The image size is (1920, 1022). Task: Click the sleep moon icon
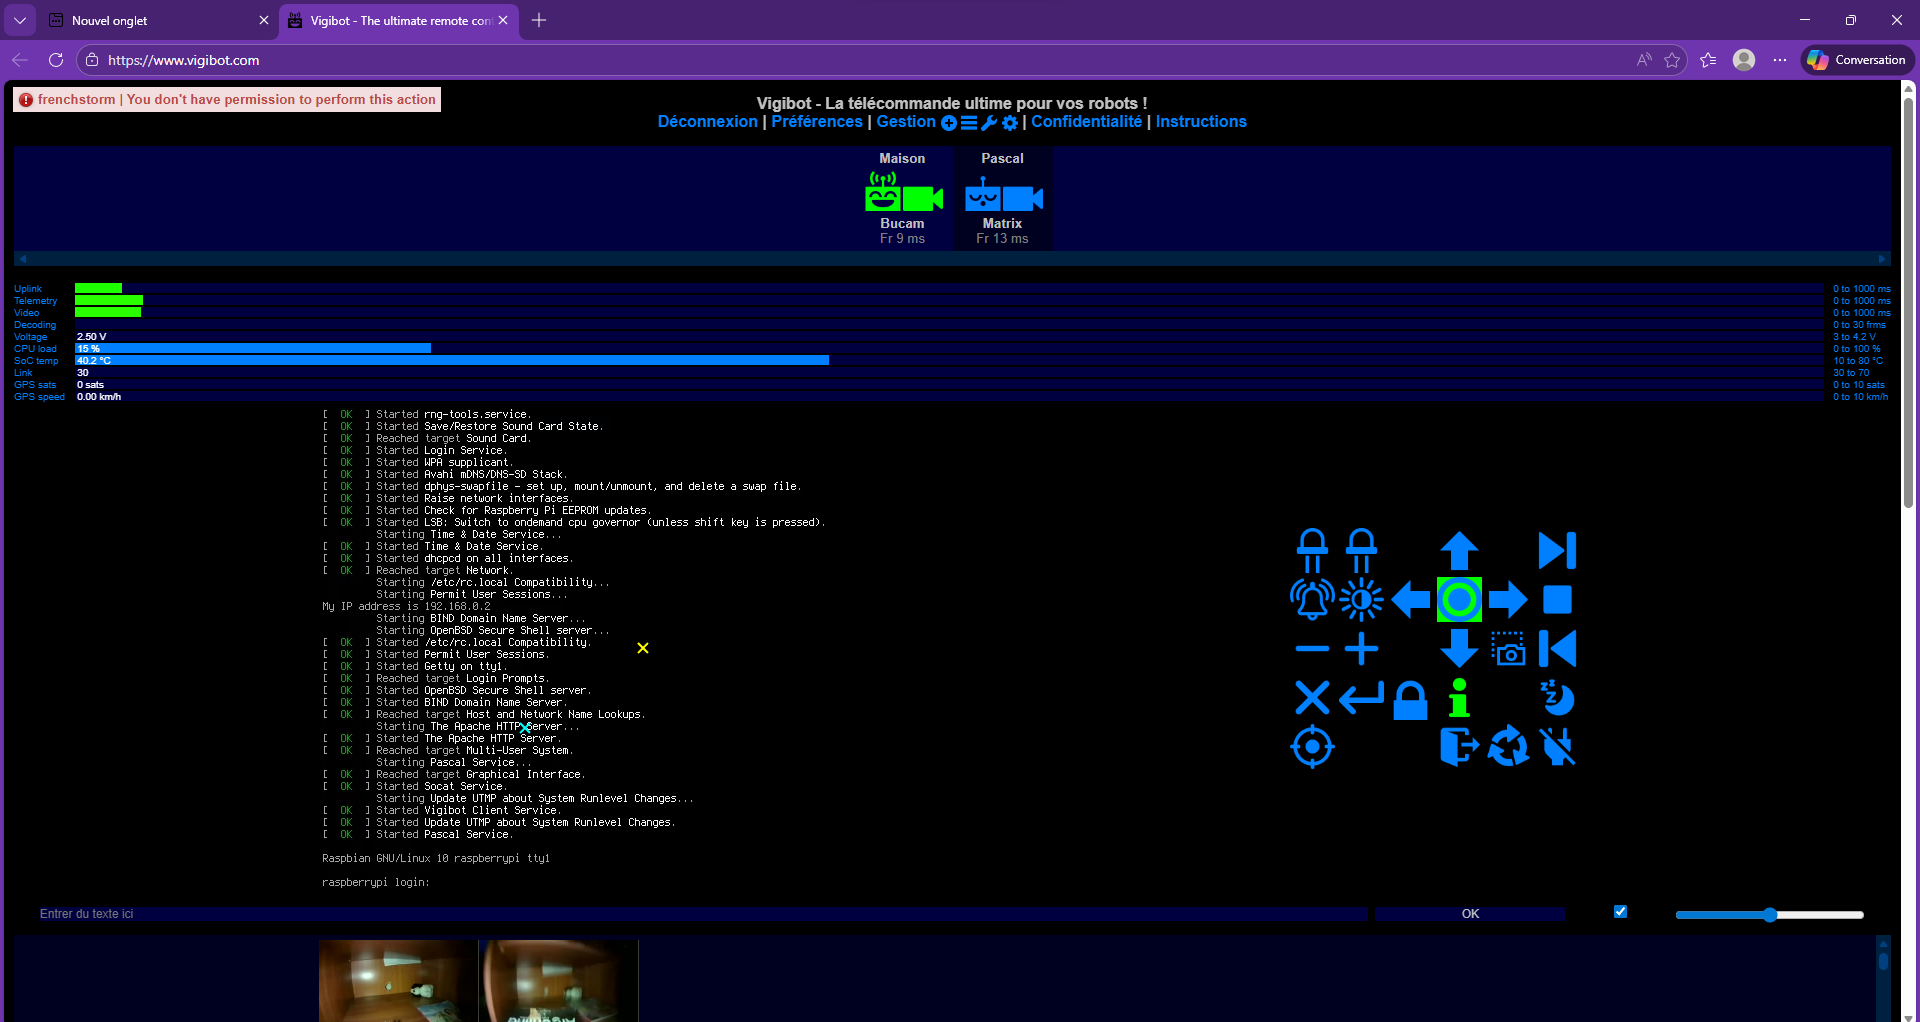click(x=1557, y=697)
